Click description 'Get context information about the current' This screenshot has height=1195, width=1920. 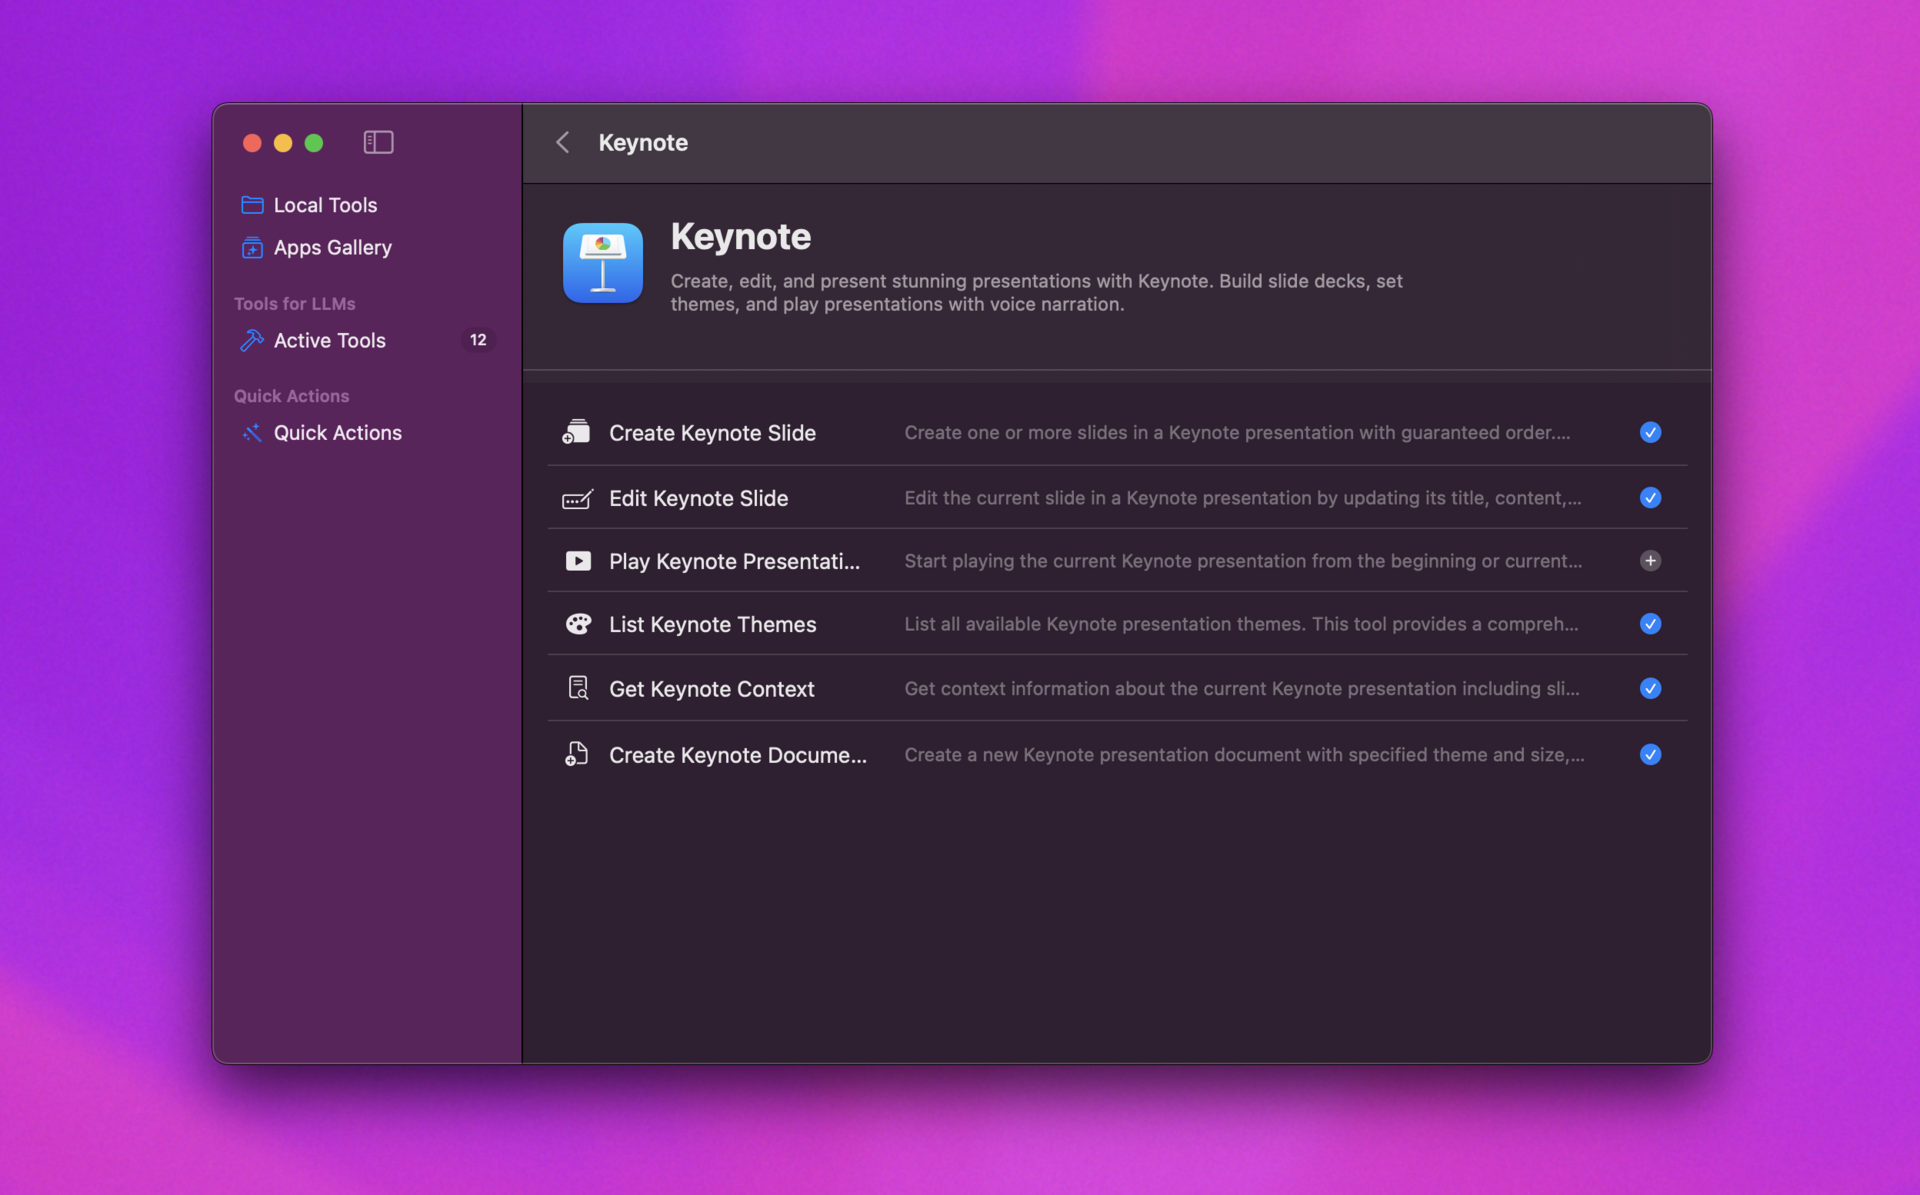click(1242, 688)
